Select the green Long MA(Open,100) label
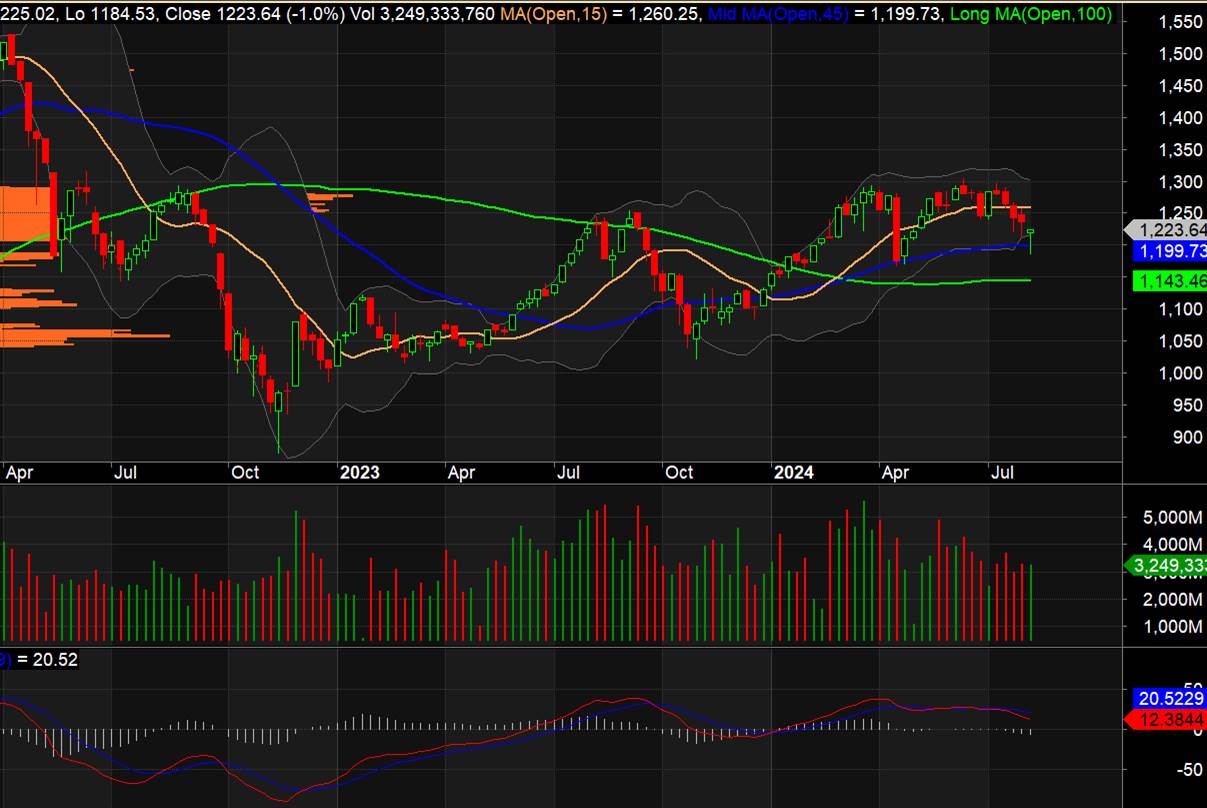1207x808 pixels. (1031, 14)
